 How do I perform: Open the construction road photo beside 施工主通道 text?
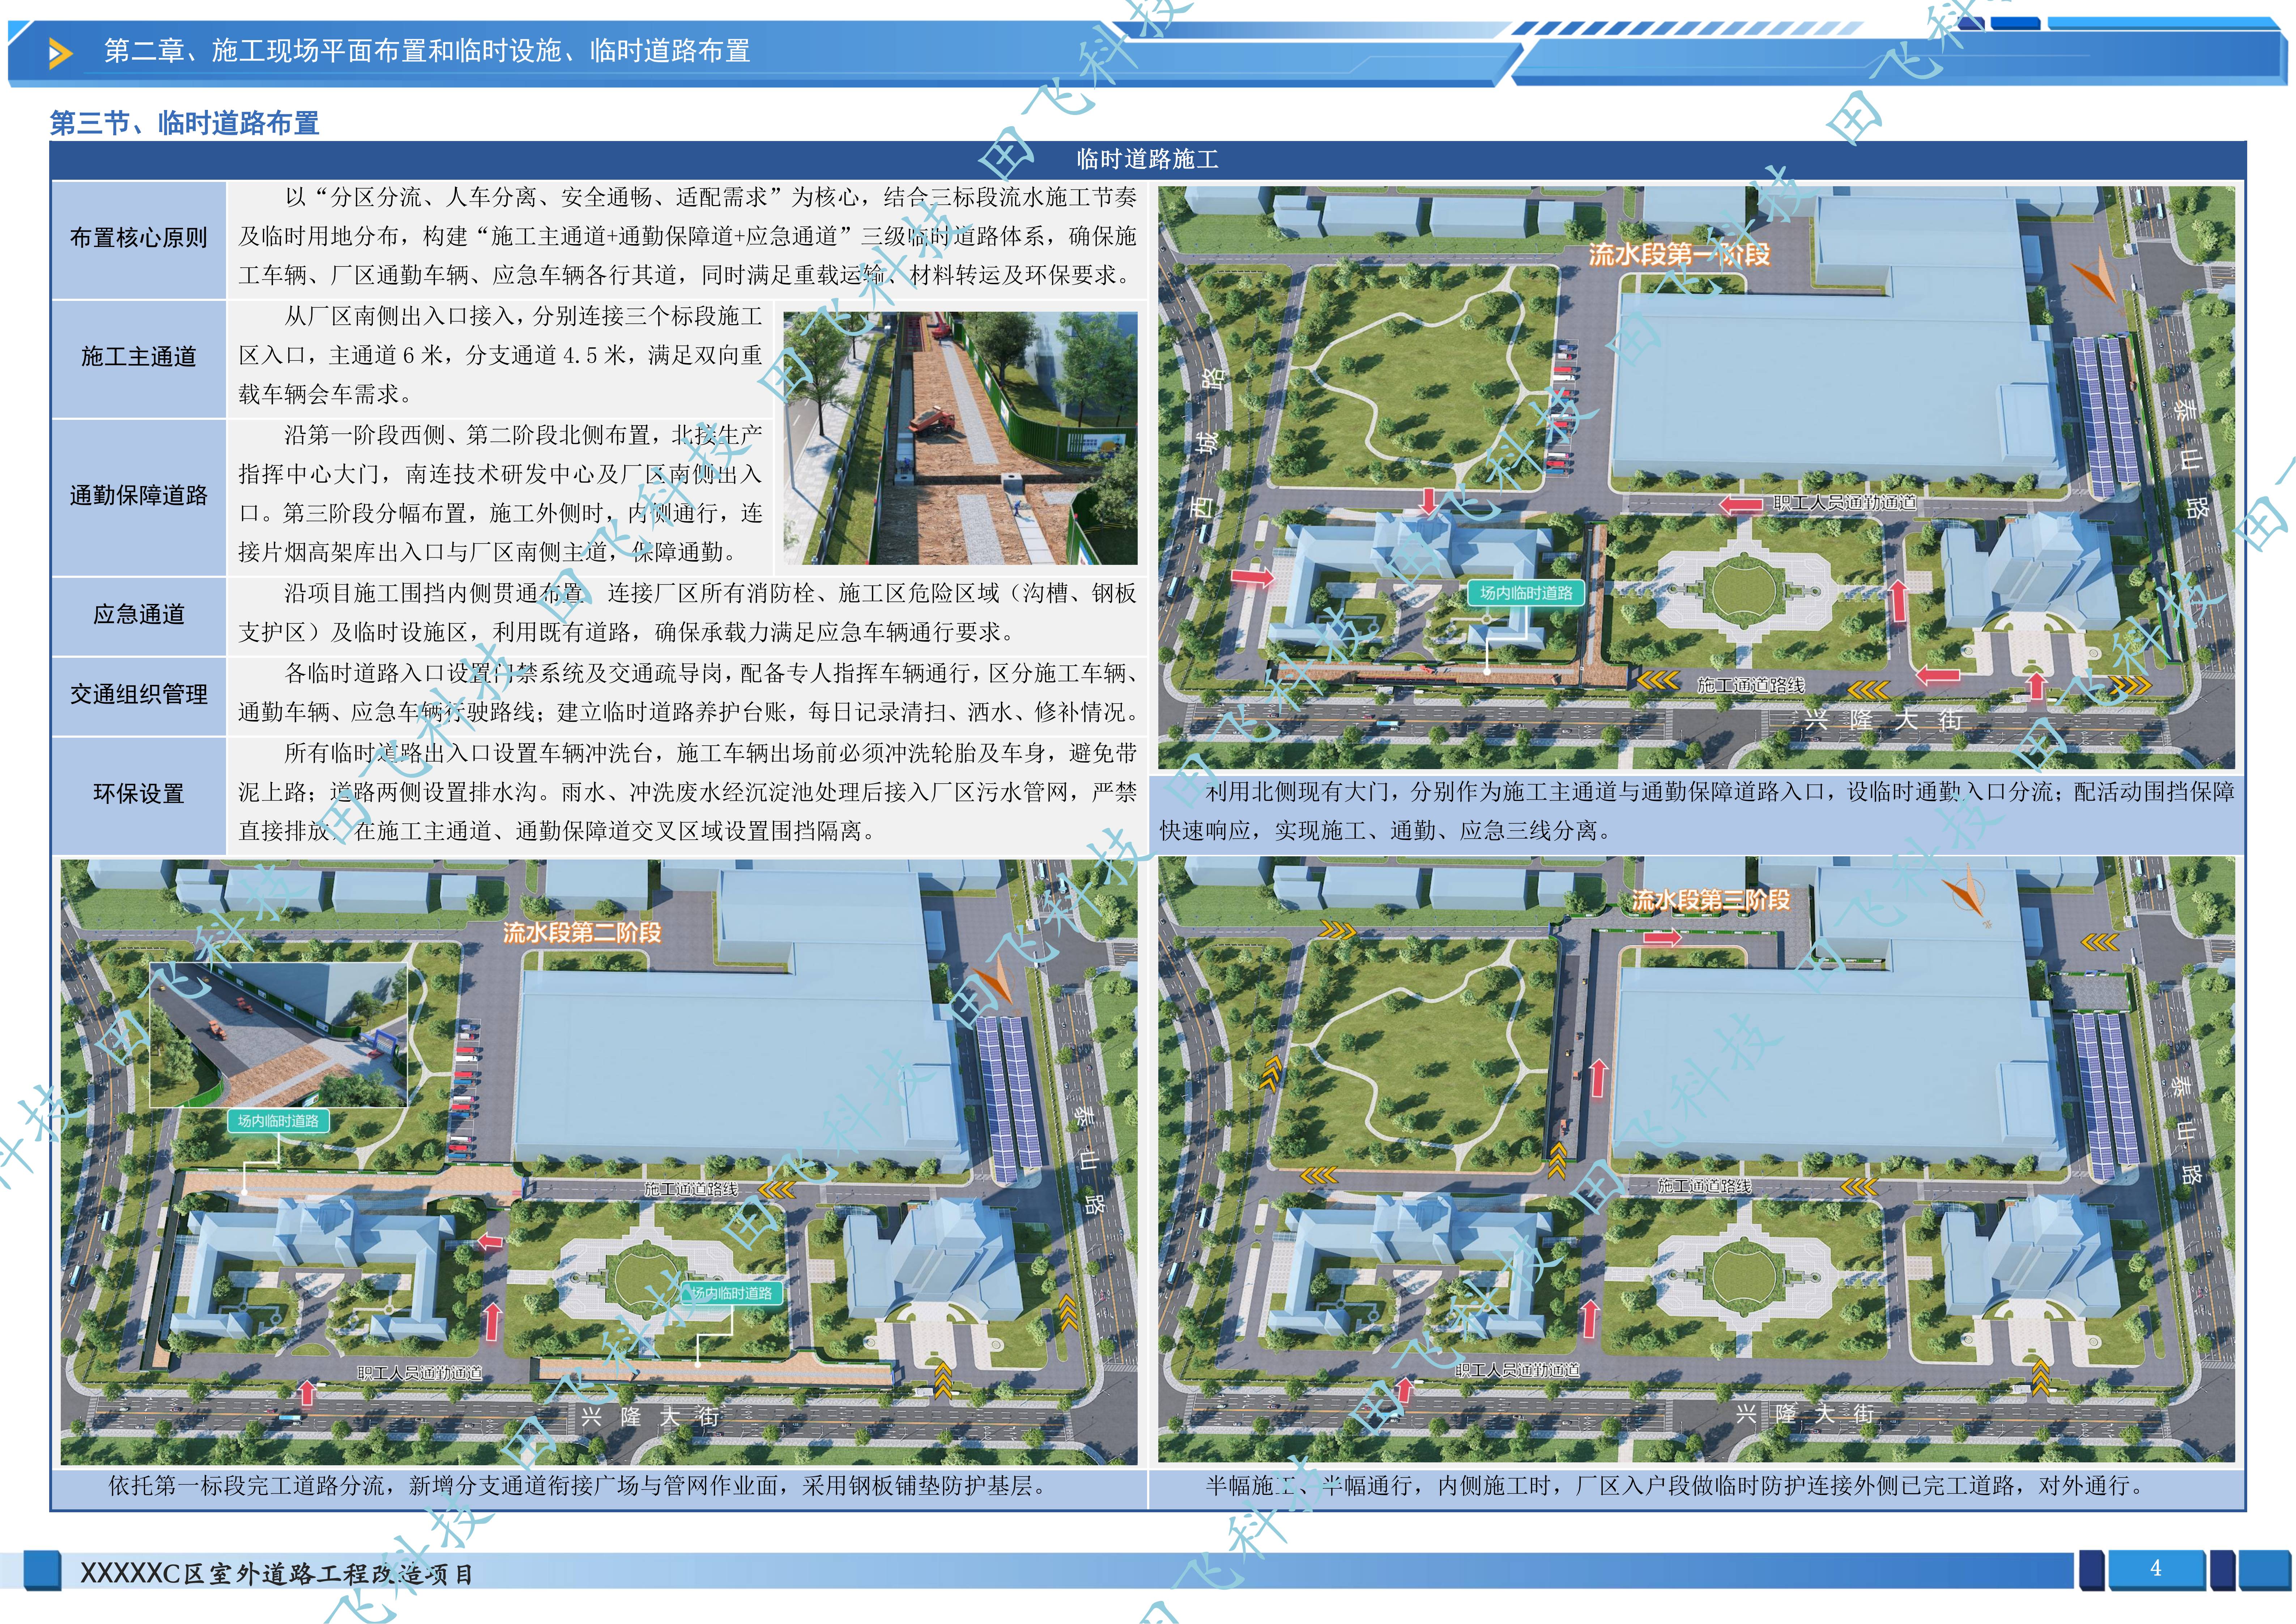[960, 438]
